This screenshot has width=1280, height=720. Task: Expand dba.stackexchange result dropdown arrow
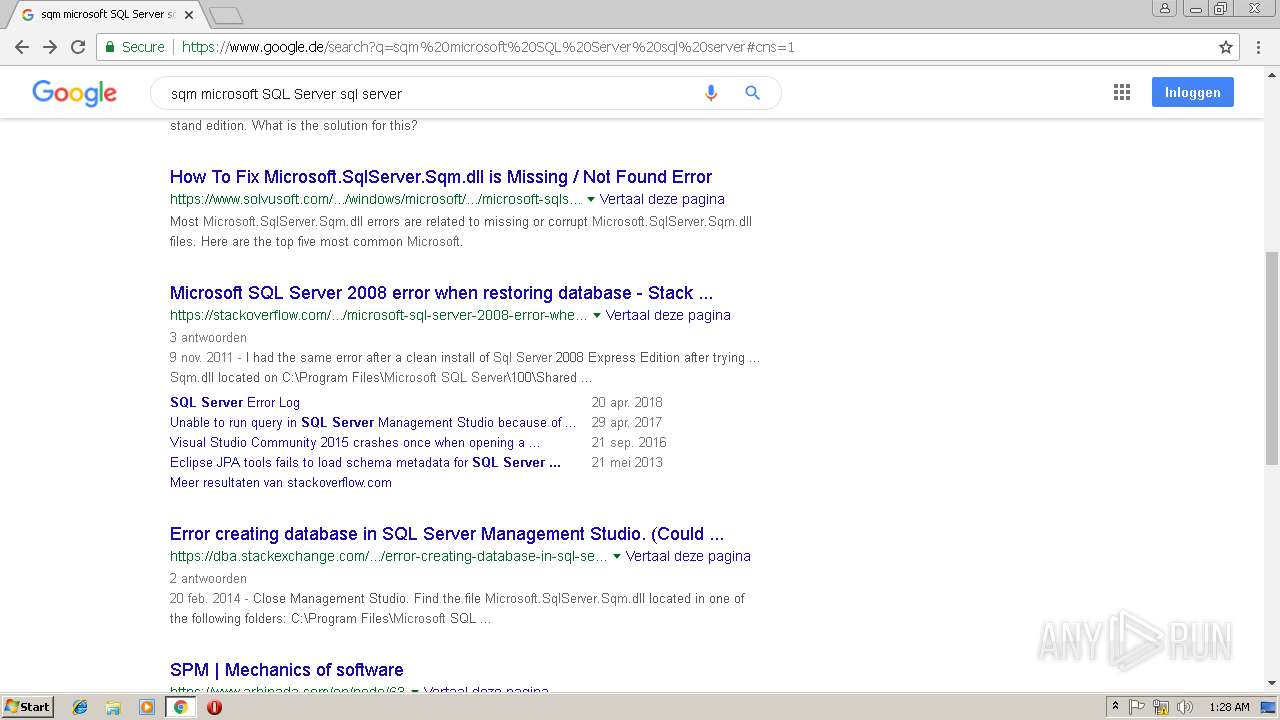(617, 557)
